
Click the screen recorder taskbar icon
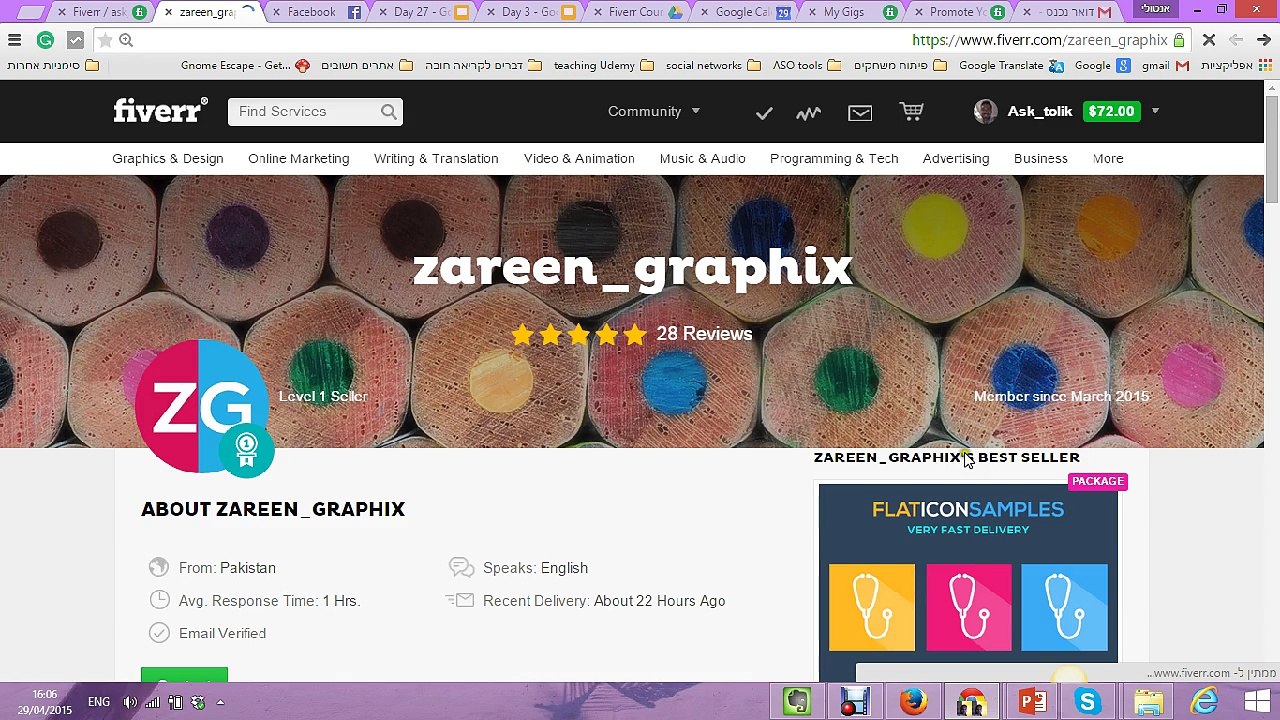click(x=854, y=701)
